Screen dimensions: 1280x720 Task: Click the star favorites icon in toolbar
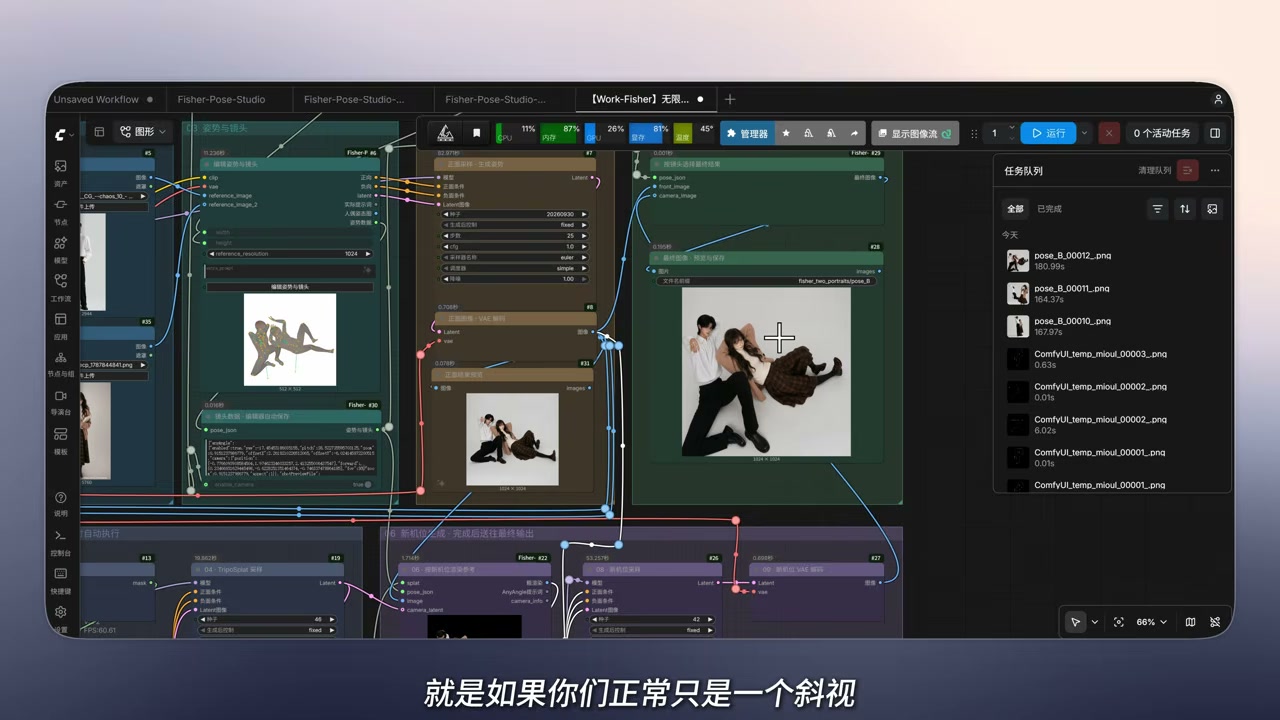coord(786,133)
